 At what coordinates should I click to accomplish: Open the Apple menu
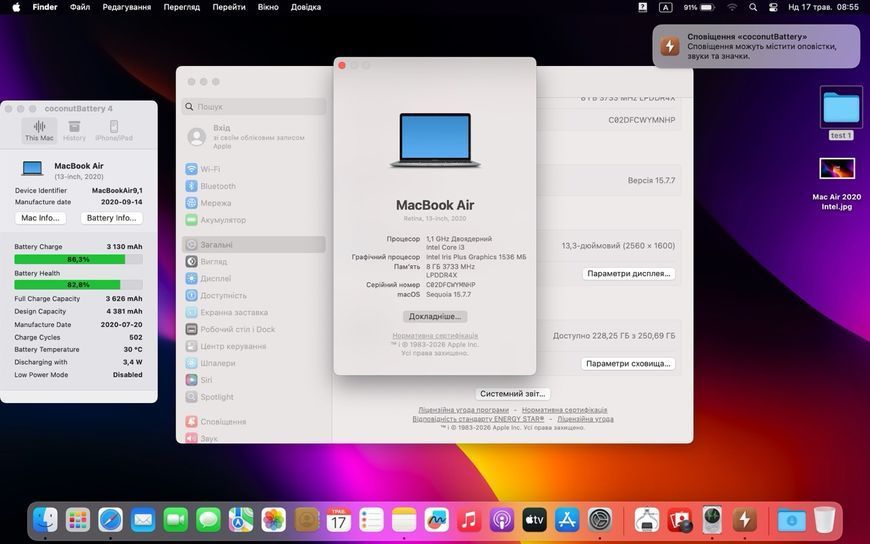pyautogui.click(x=16, y=7)
